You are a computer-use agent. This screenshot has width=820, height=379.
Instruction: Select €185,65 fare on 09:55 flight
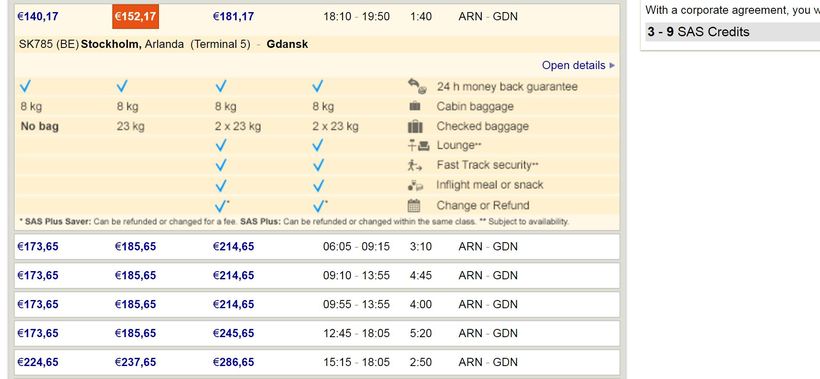[135, 304]
